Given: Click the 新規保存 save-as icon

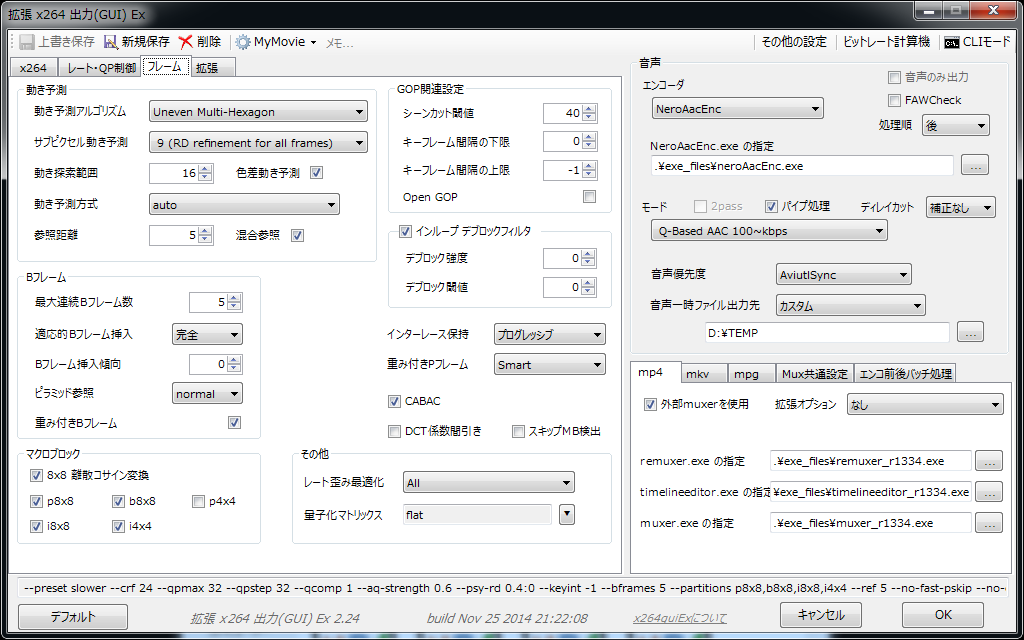Looking at the screenshot, I should [x=111, y=42].
